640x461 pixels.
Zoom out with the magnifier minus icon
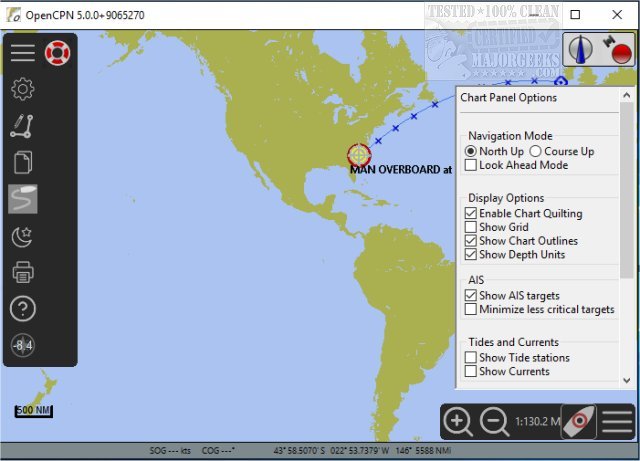point(494,421)
